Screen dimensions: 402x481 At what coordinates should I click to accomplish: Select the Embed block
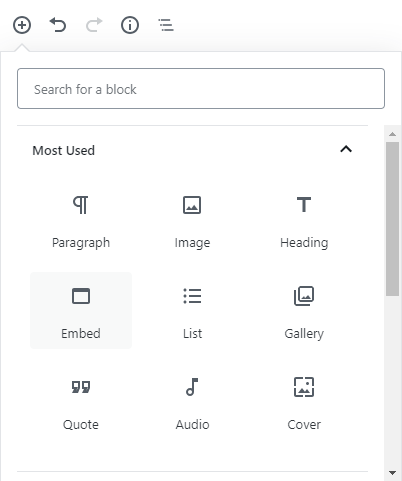point(81,310)
